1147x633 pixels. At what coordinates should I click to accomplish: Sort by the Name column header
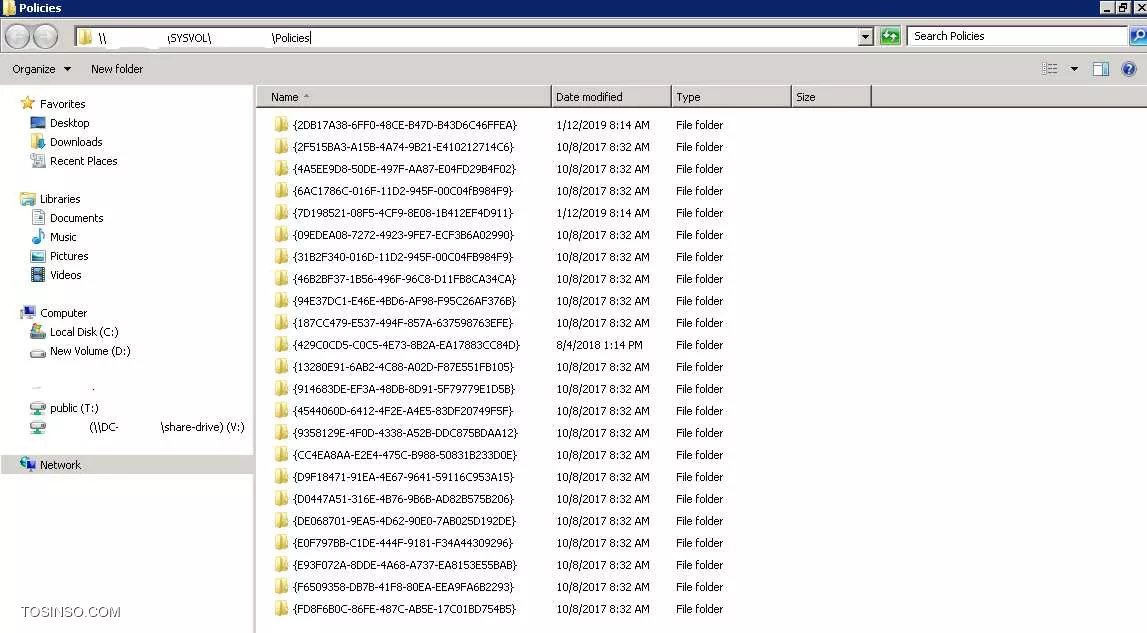pos(404,97)
